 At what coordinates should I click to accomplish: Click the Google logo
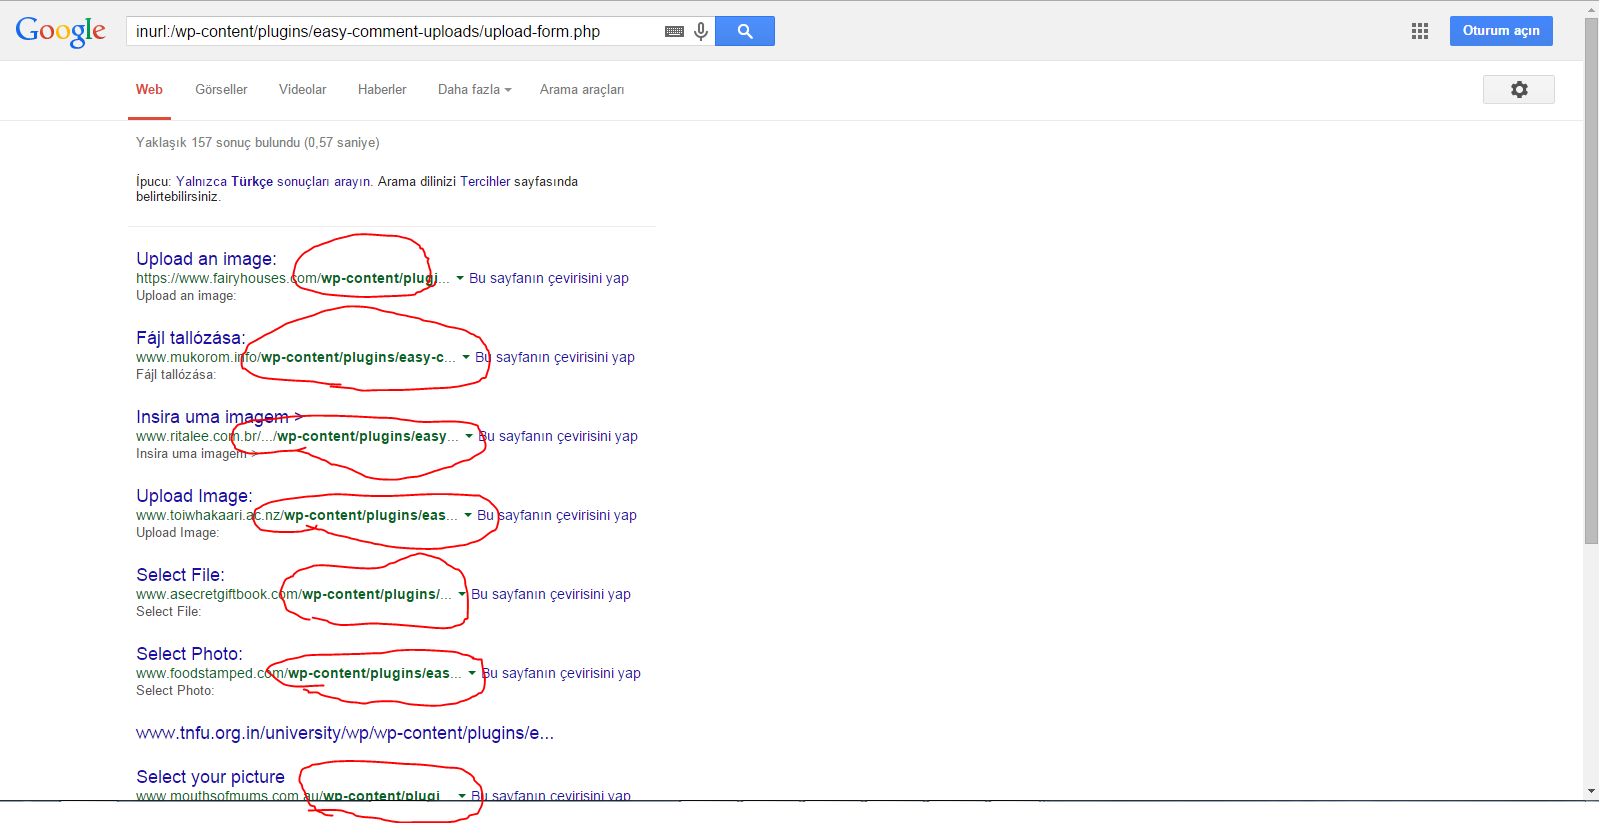point(61,32)
